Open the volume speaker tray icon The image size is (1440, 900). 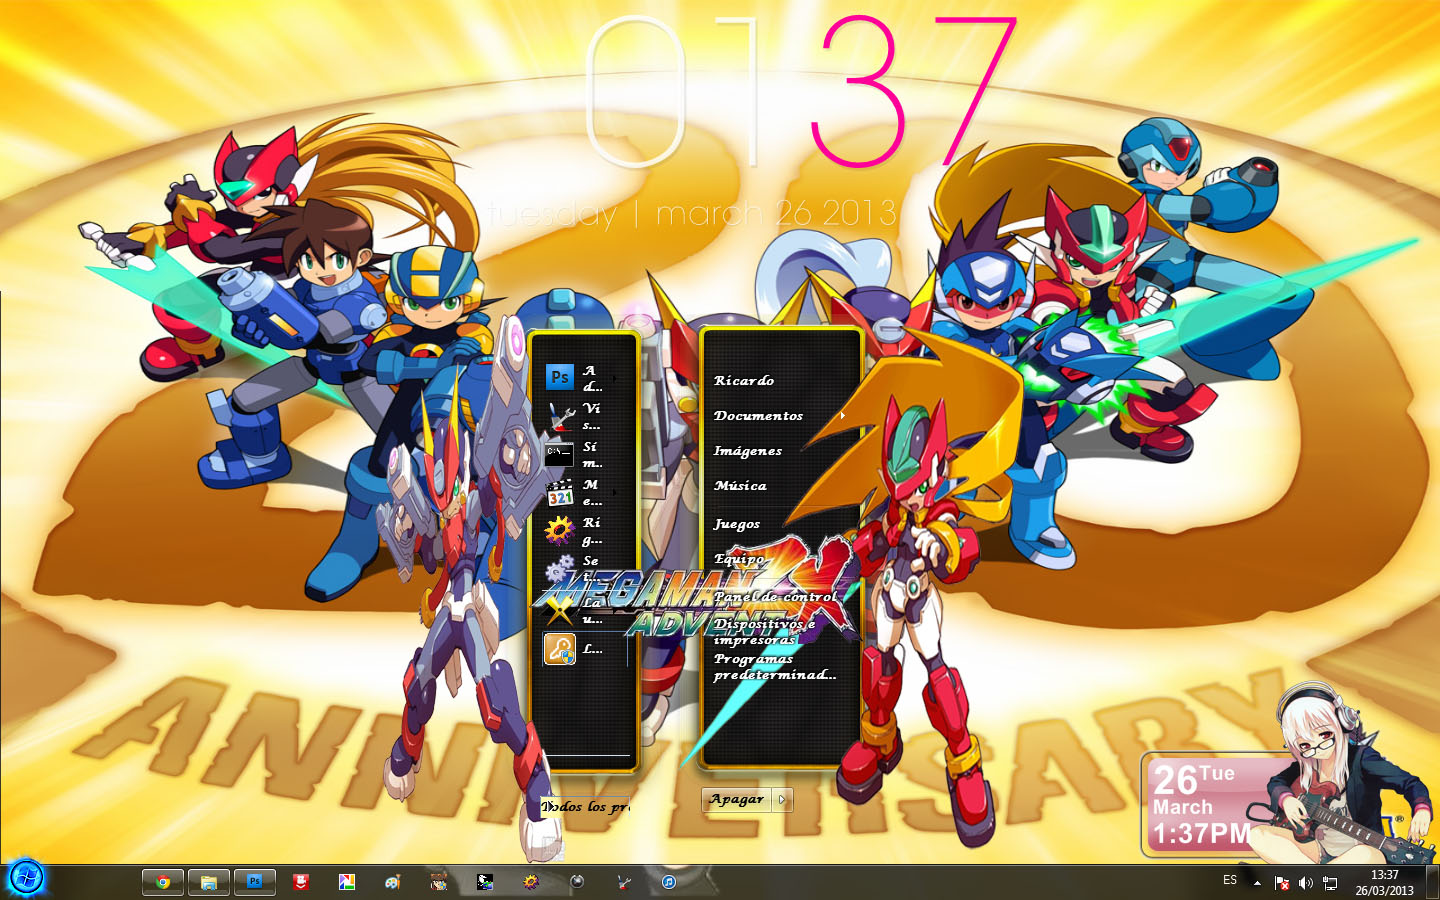(x=1306, y=883)
